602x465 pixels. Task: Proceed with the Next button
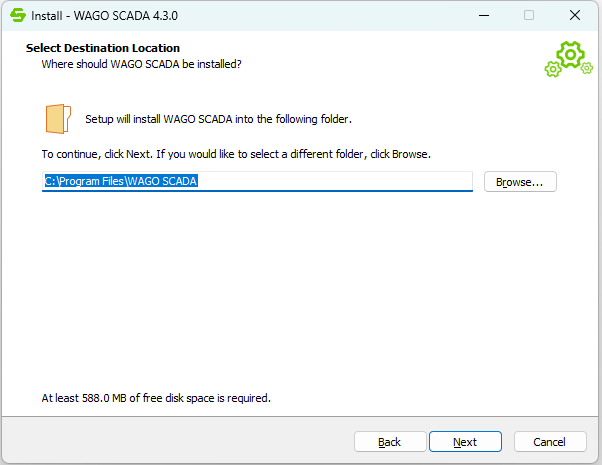465,442
